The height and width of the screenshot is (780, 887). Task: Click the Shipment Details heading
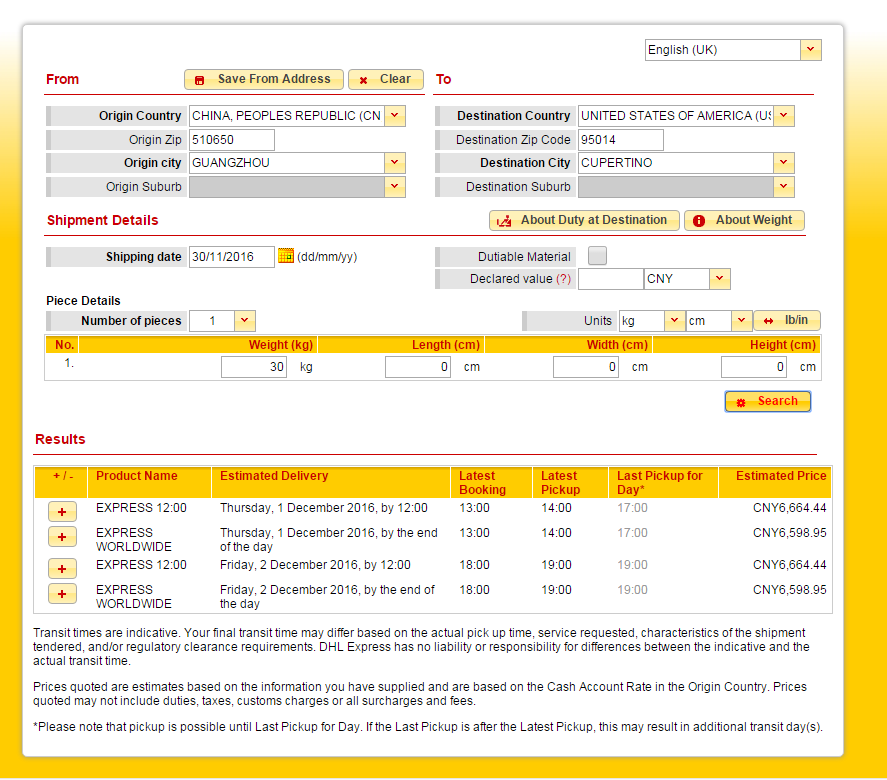102,220
